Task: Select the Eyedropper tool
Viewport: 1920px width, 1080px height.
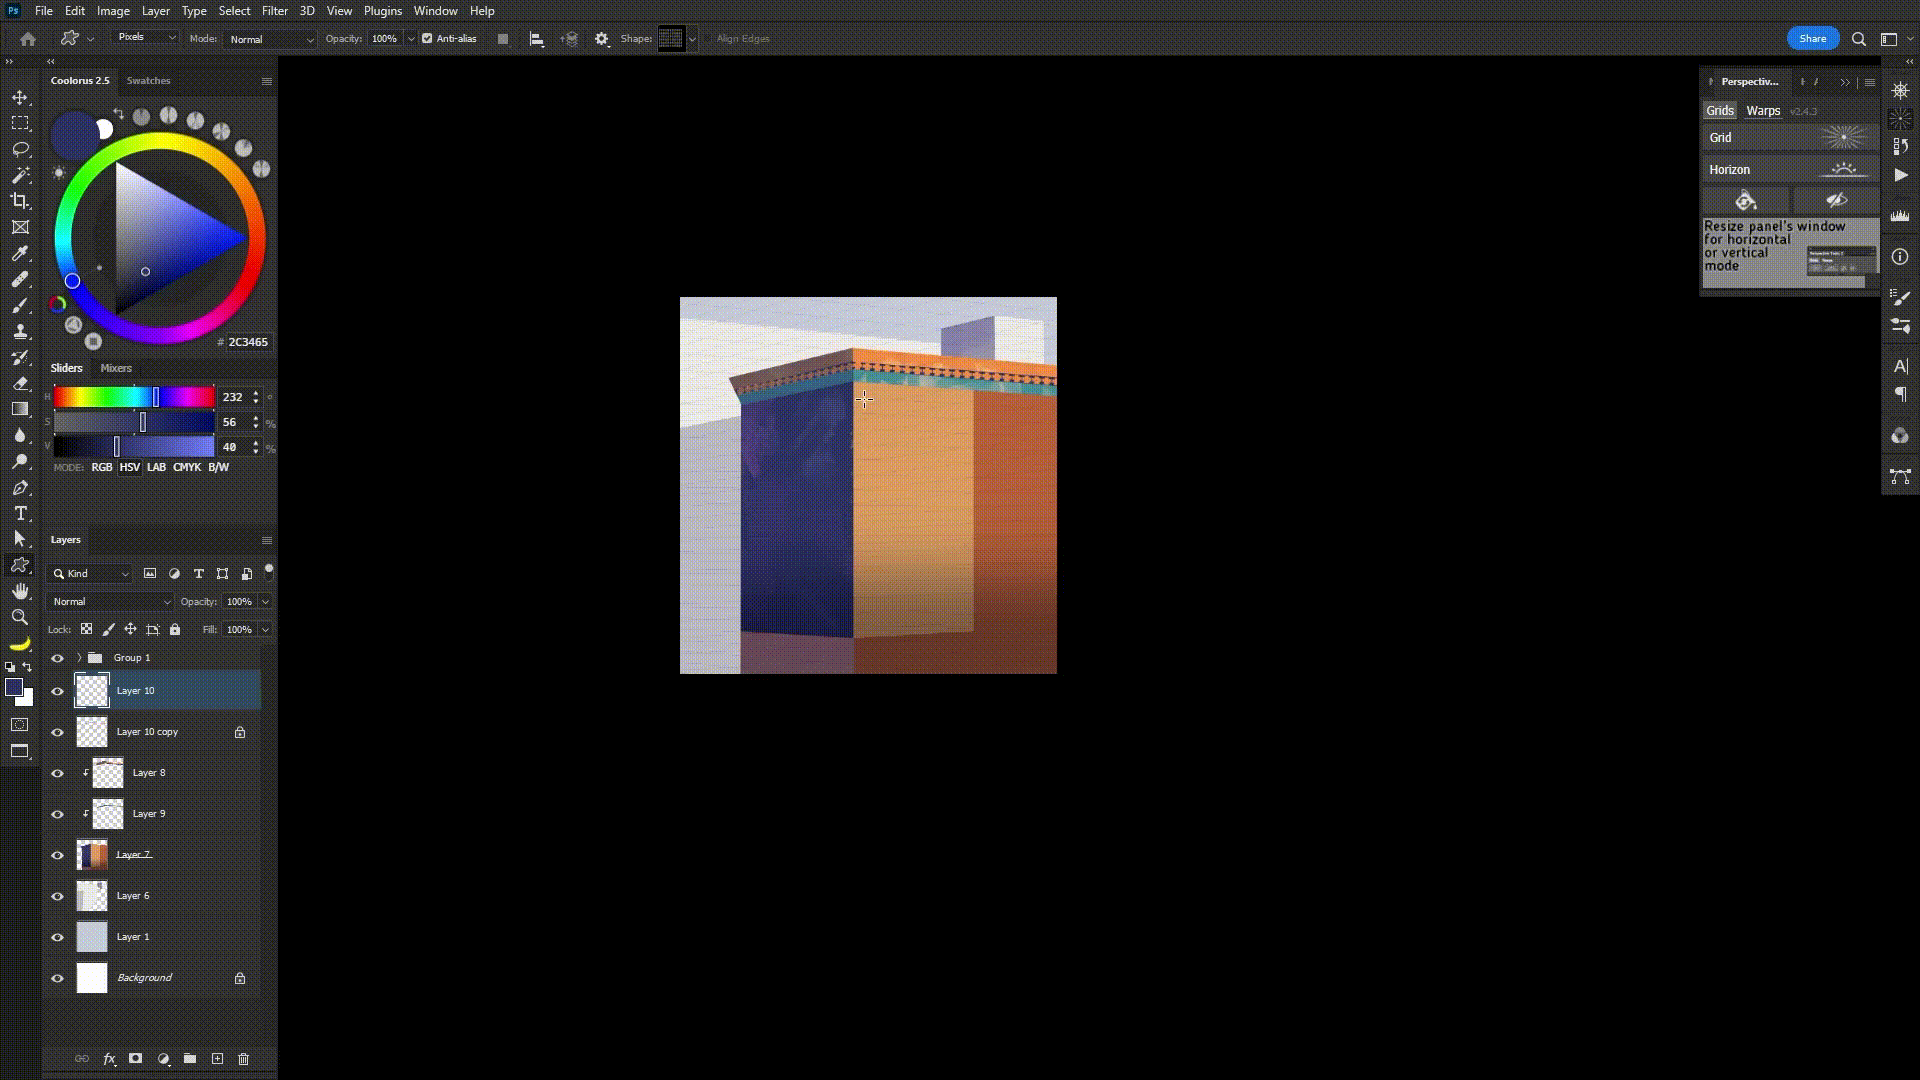Action: pyautogui.click(x=20, y=254)
